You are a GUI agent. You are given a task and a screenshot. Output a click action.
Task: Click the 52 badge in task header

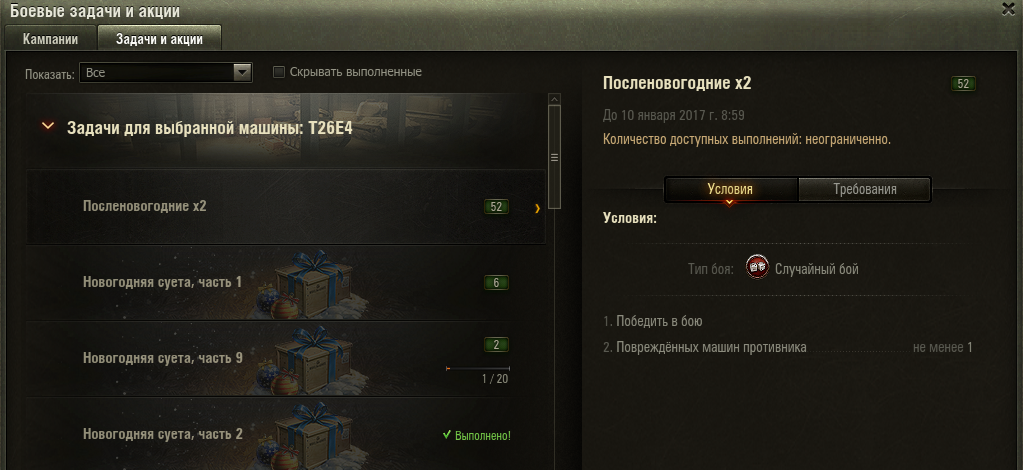963,84
